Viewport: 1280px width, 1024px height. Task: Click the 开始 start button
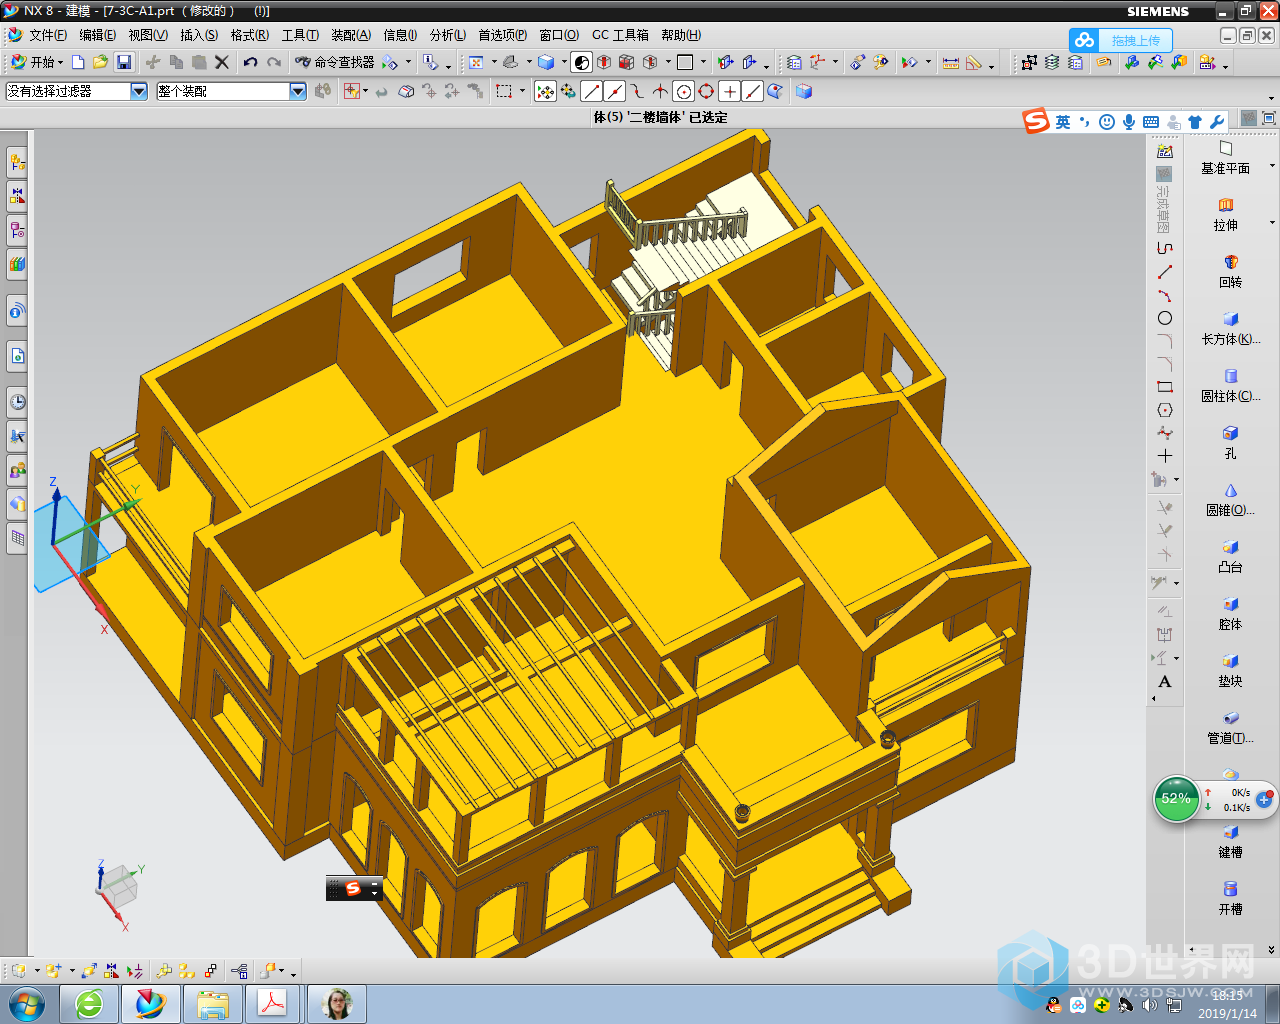tap(33, 62)
